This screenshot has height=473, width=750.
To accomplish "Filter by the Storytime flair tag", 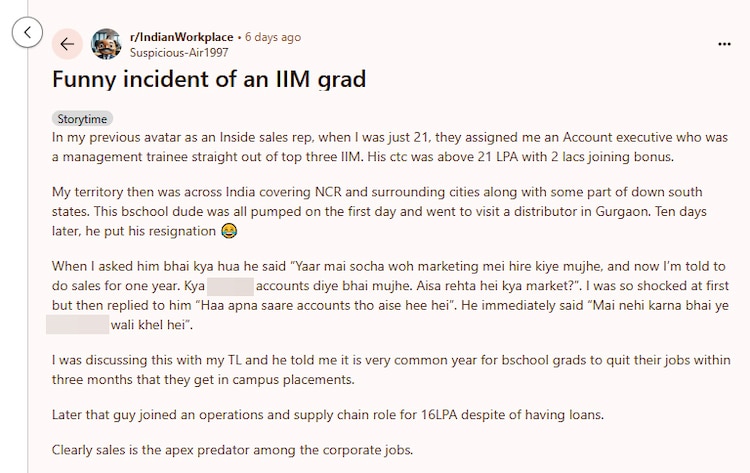I will point(83,118).
